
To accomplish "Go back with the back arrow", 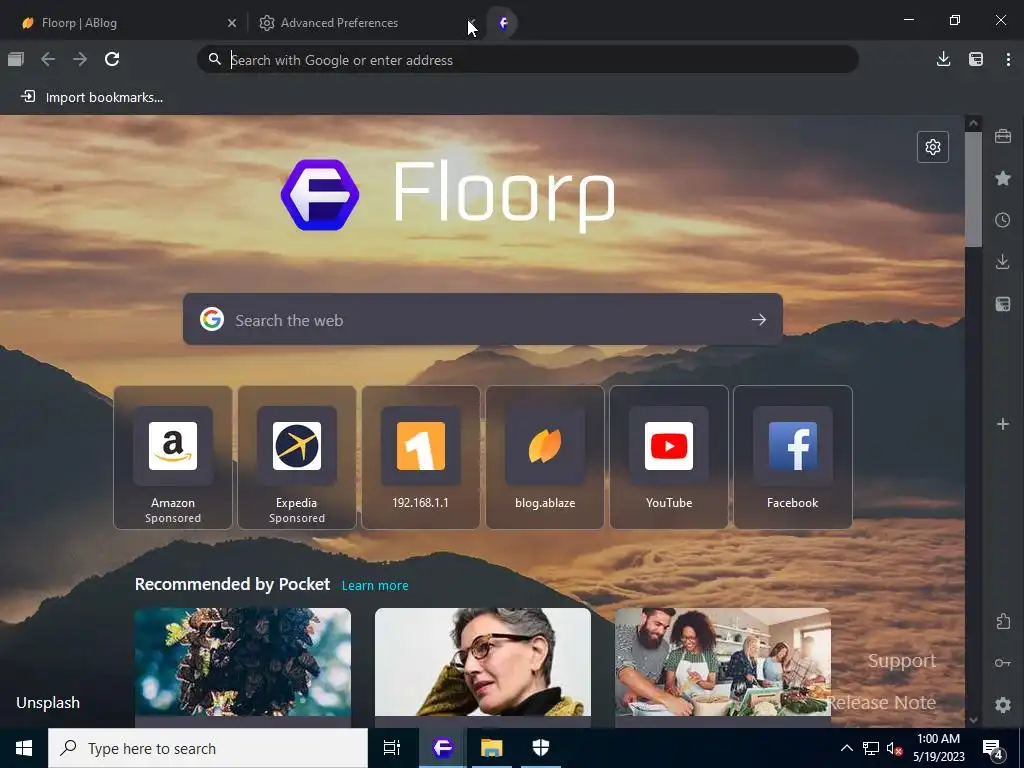I will (48, 59).
